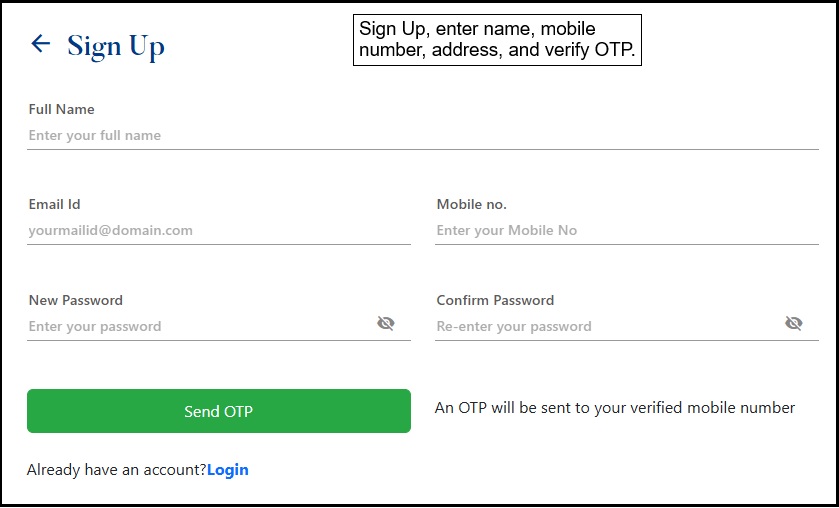Focus the Full Name input field
Screen dimensions: 839x508
[422, 135]
